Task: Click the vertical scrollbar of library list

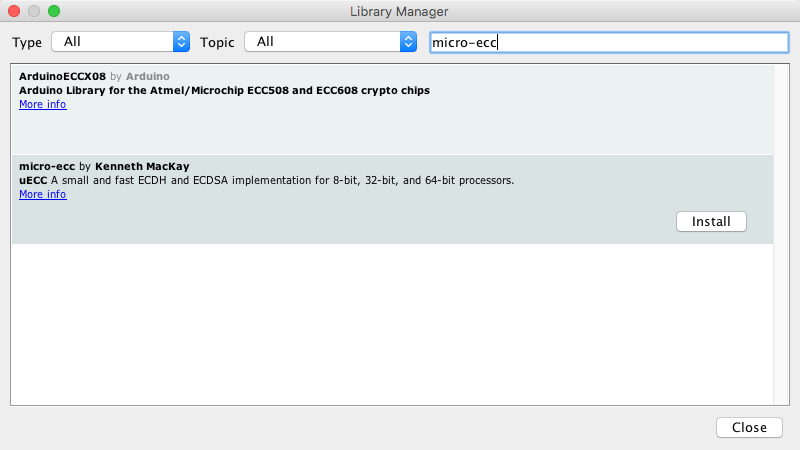Action: (780, 234)
